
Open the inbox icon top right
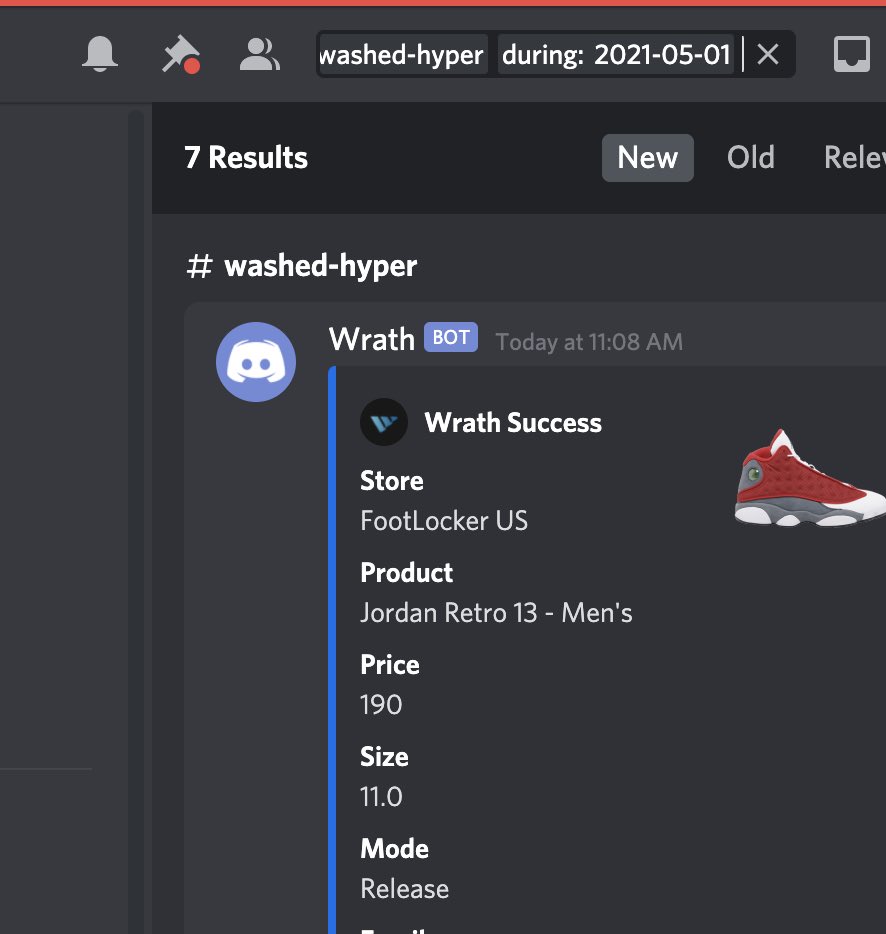[851, 55]
